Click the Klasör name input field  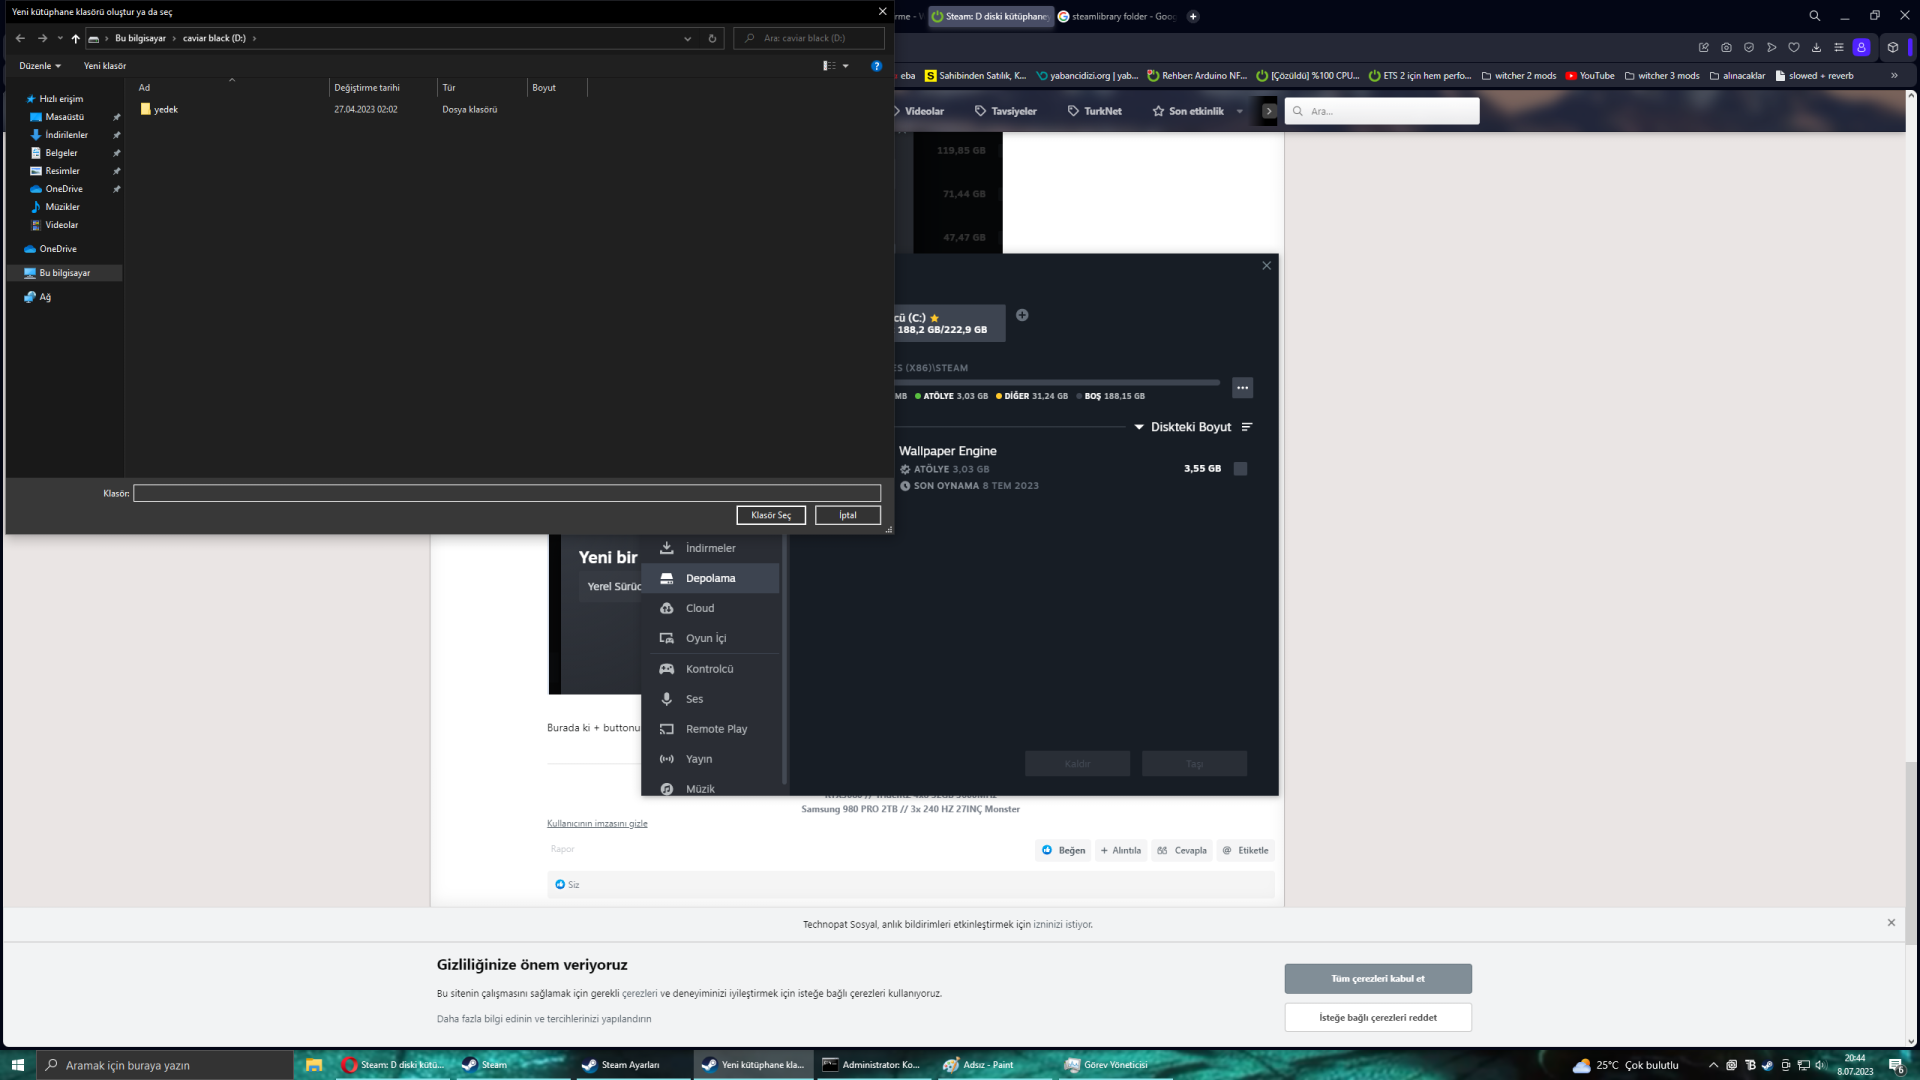[x=507, y=493]
